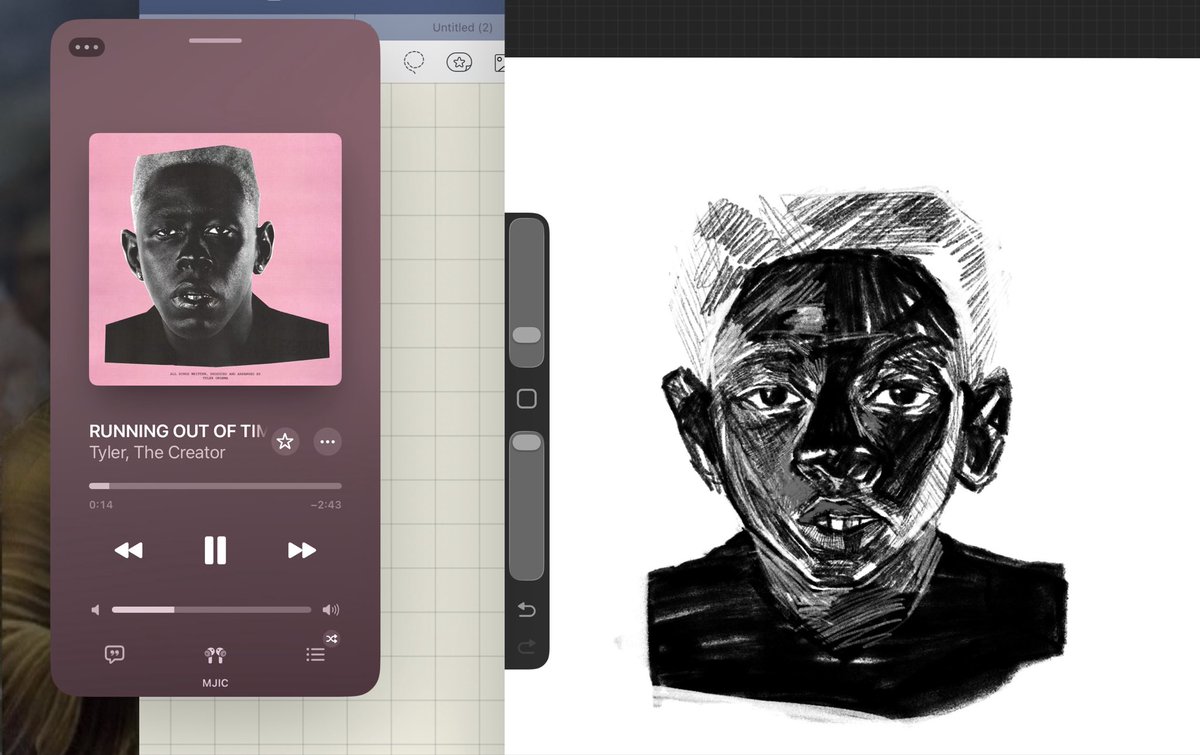Open the image insert tool in notes toolbar
This screenshot has height=755, width=1200.
click(499, 62)
